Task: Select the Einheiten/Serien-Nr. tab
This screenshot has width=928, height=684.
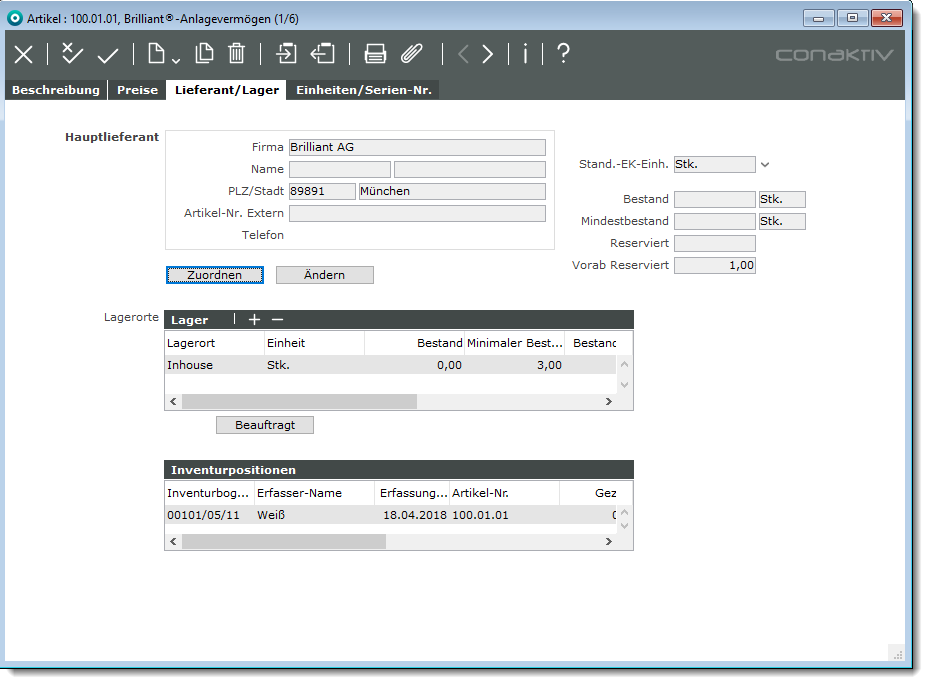Action: point(363,90)
